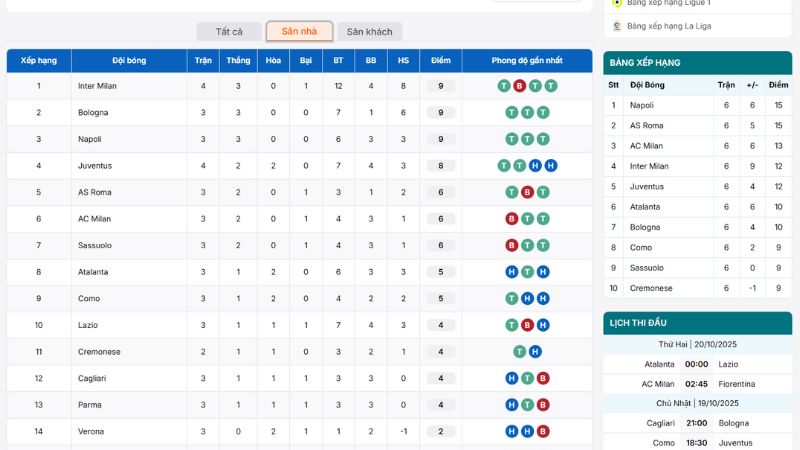Click the blue H badge in Lazio's form

[x=542, y=325]
